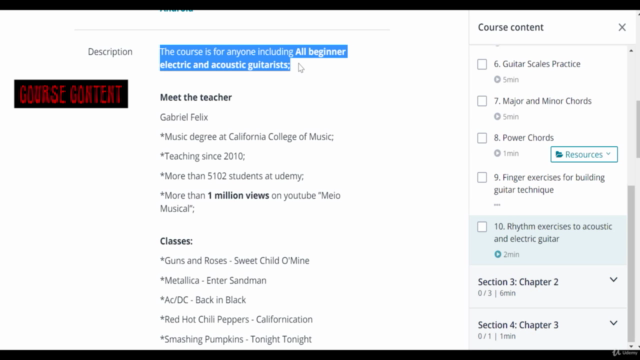640x360 pixels.
Task: Click the page's main vertical scrollbar
Action: tap(638, 129)
